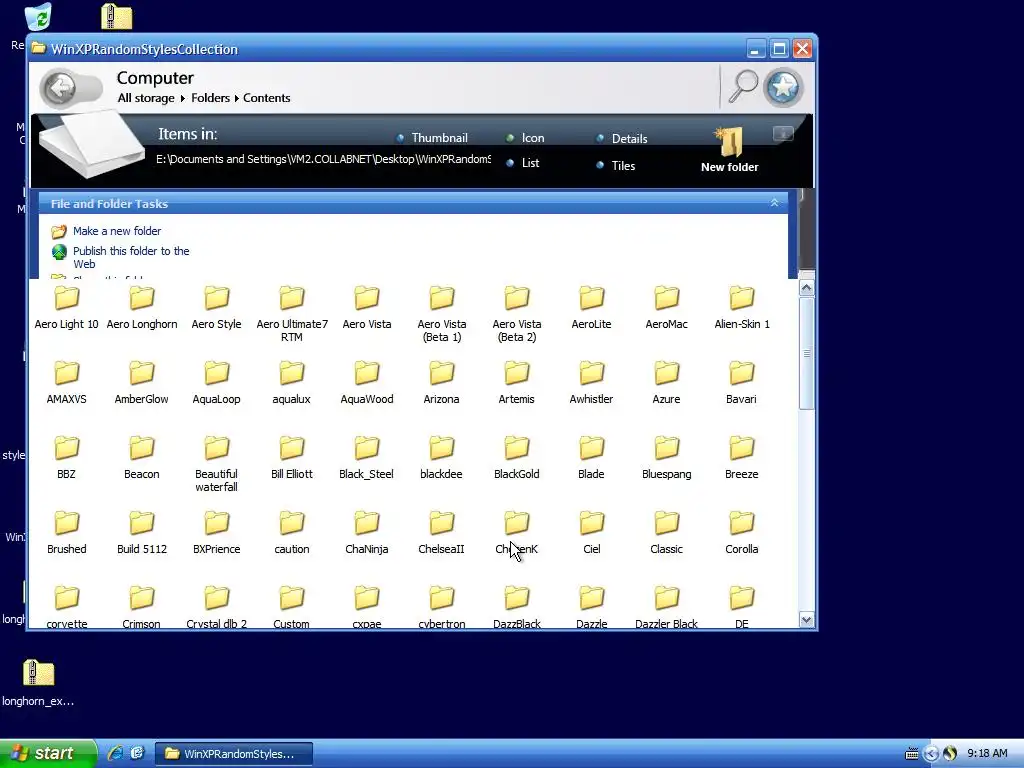Go back using the round back arrow button
Image resolution: width=1024 pixels, height=768 pixels.
click(x=62, y=88)
